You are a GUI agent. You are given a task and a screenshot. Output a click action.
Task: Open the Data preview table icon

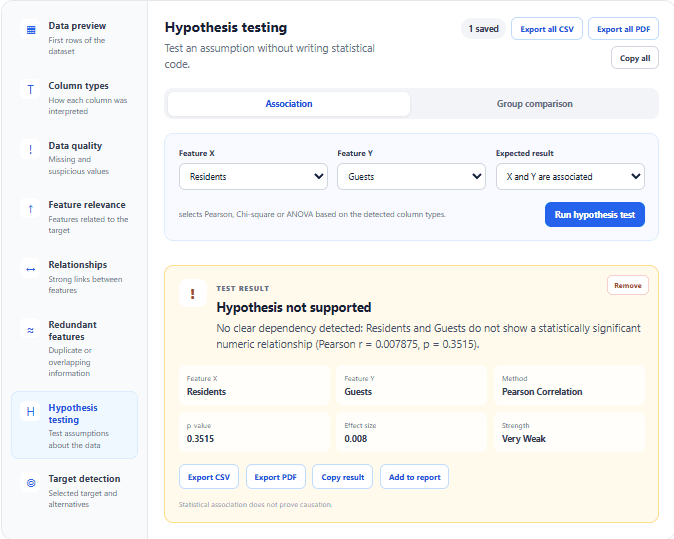click(x=31, y=30)
